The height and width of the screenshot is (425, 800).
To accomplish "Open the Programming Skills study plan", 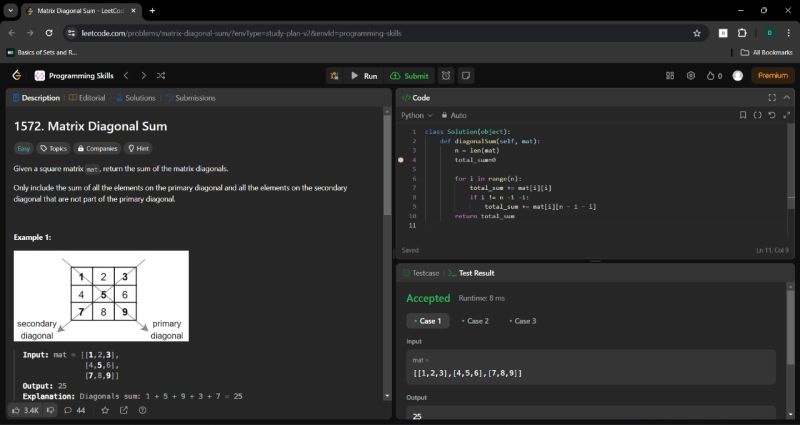I will pos(74,76).
